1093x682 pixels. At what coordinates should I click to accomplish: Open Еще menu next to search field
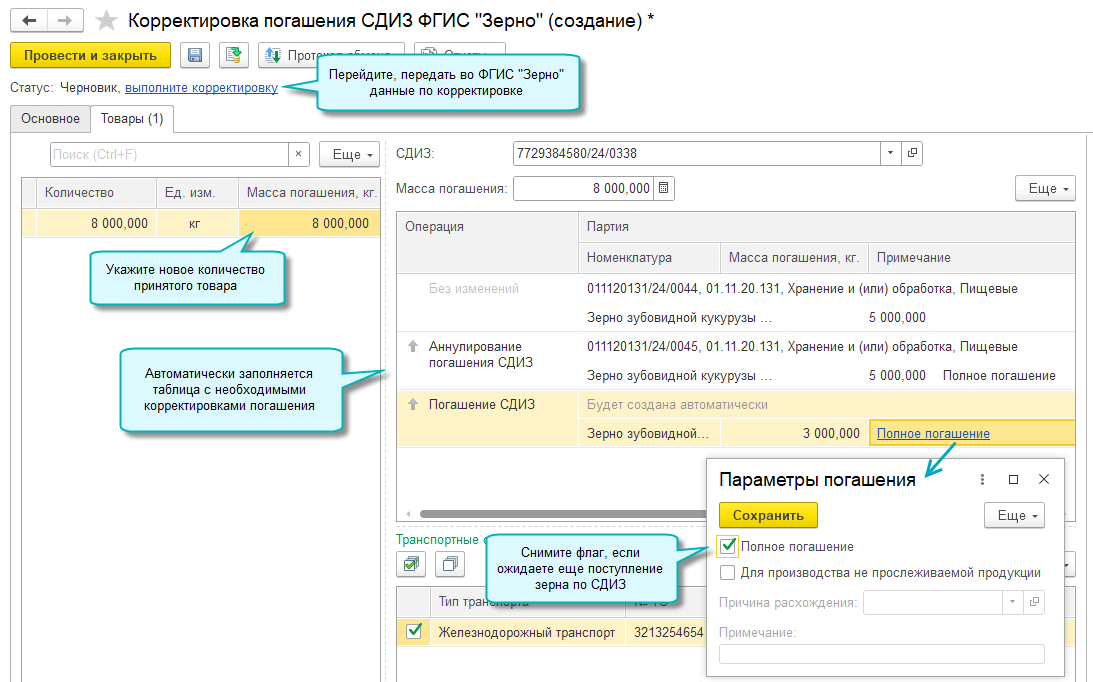coord(348,155)
